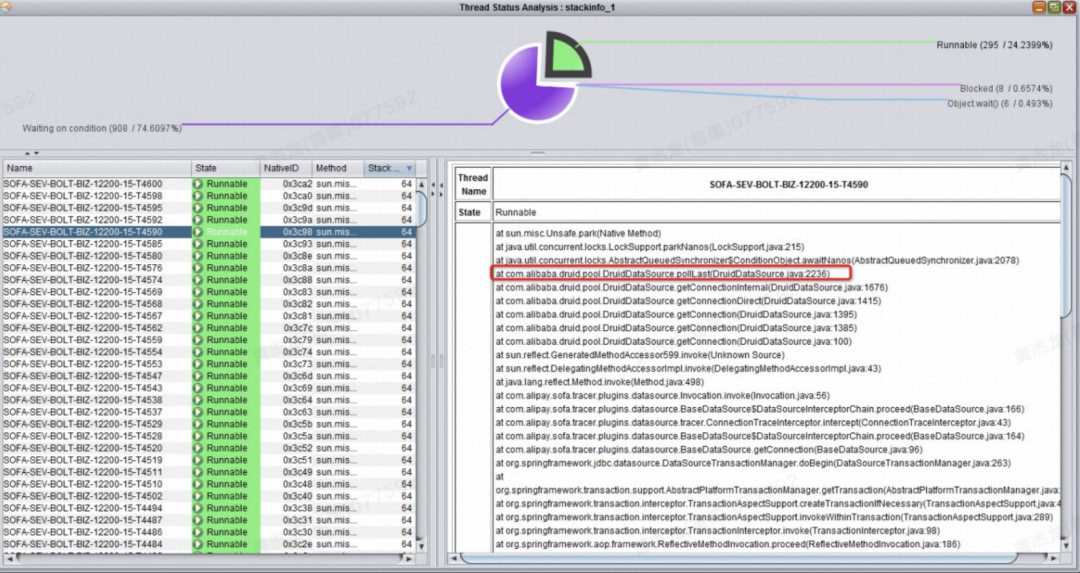
Task: Click the Runnable icon in the T4592 row
Action: pos(198,220)
